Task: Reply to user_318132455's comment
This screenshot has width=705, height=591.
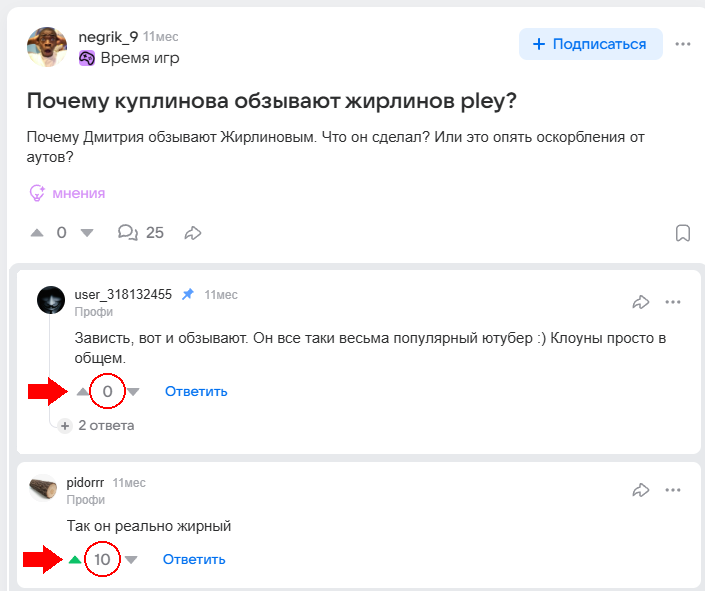Action: pos(196,391)
